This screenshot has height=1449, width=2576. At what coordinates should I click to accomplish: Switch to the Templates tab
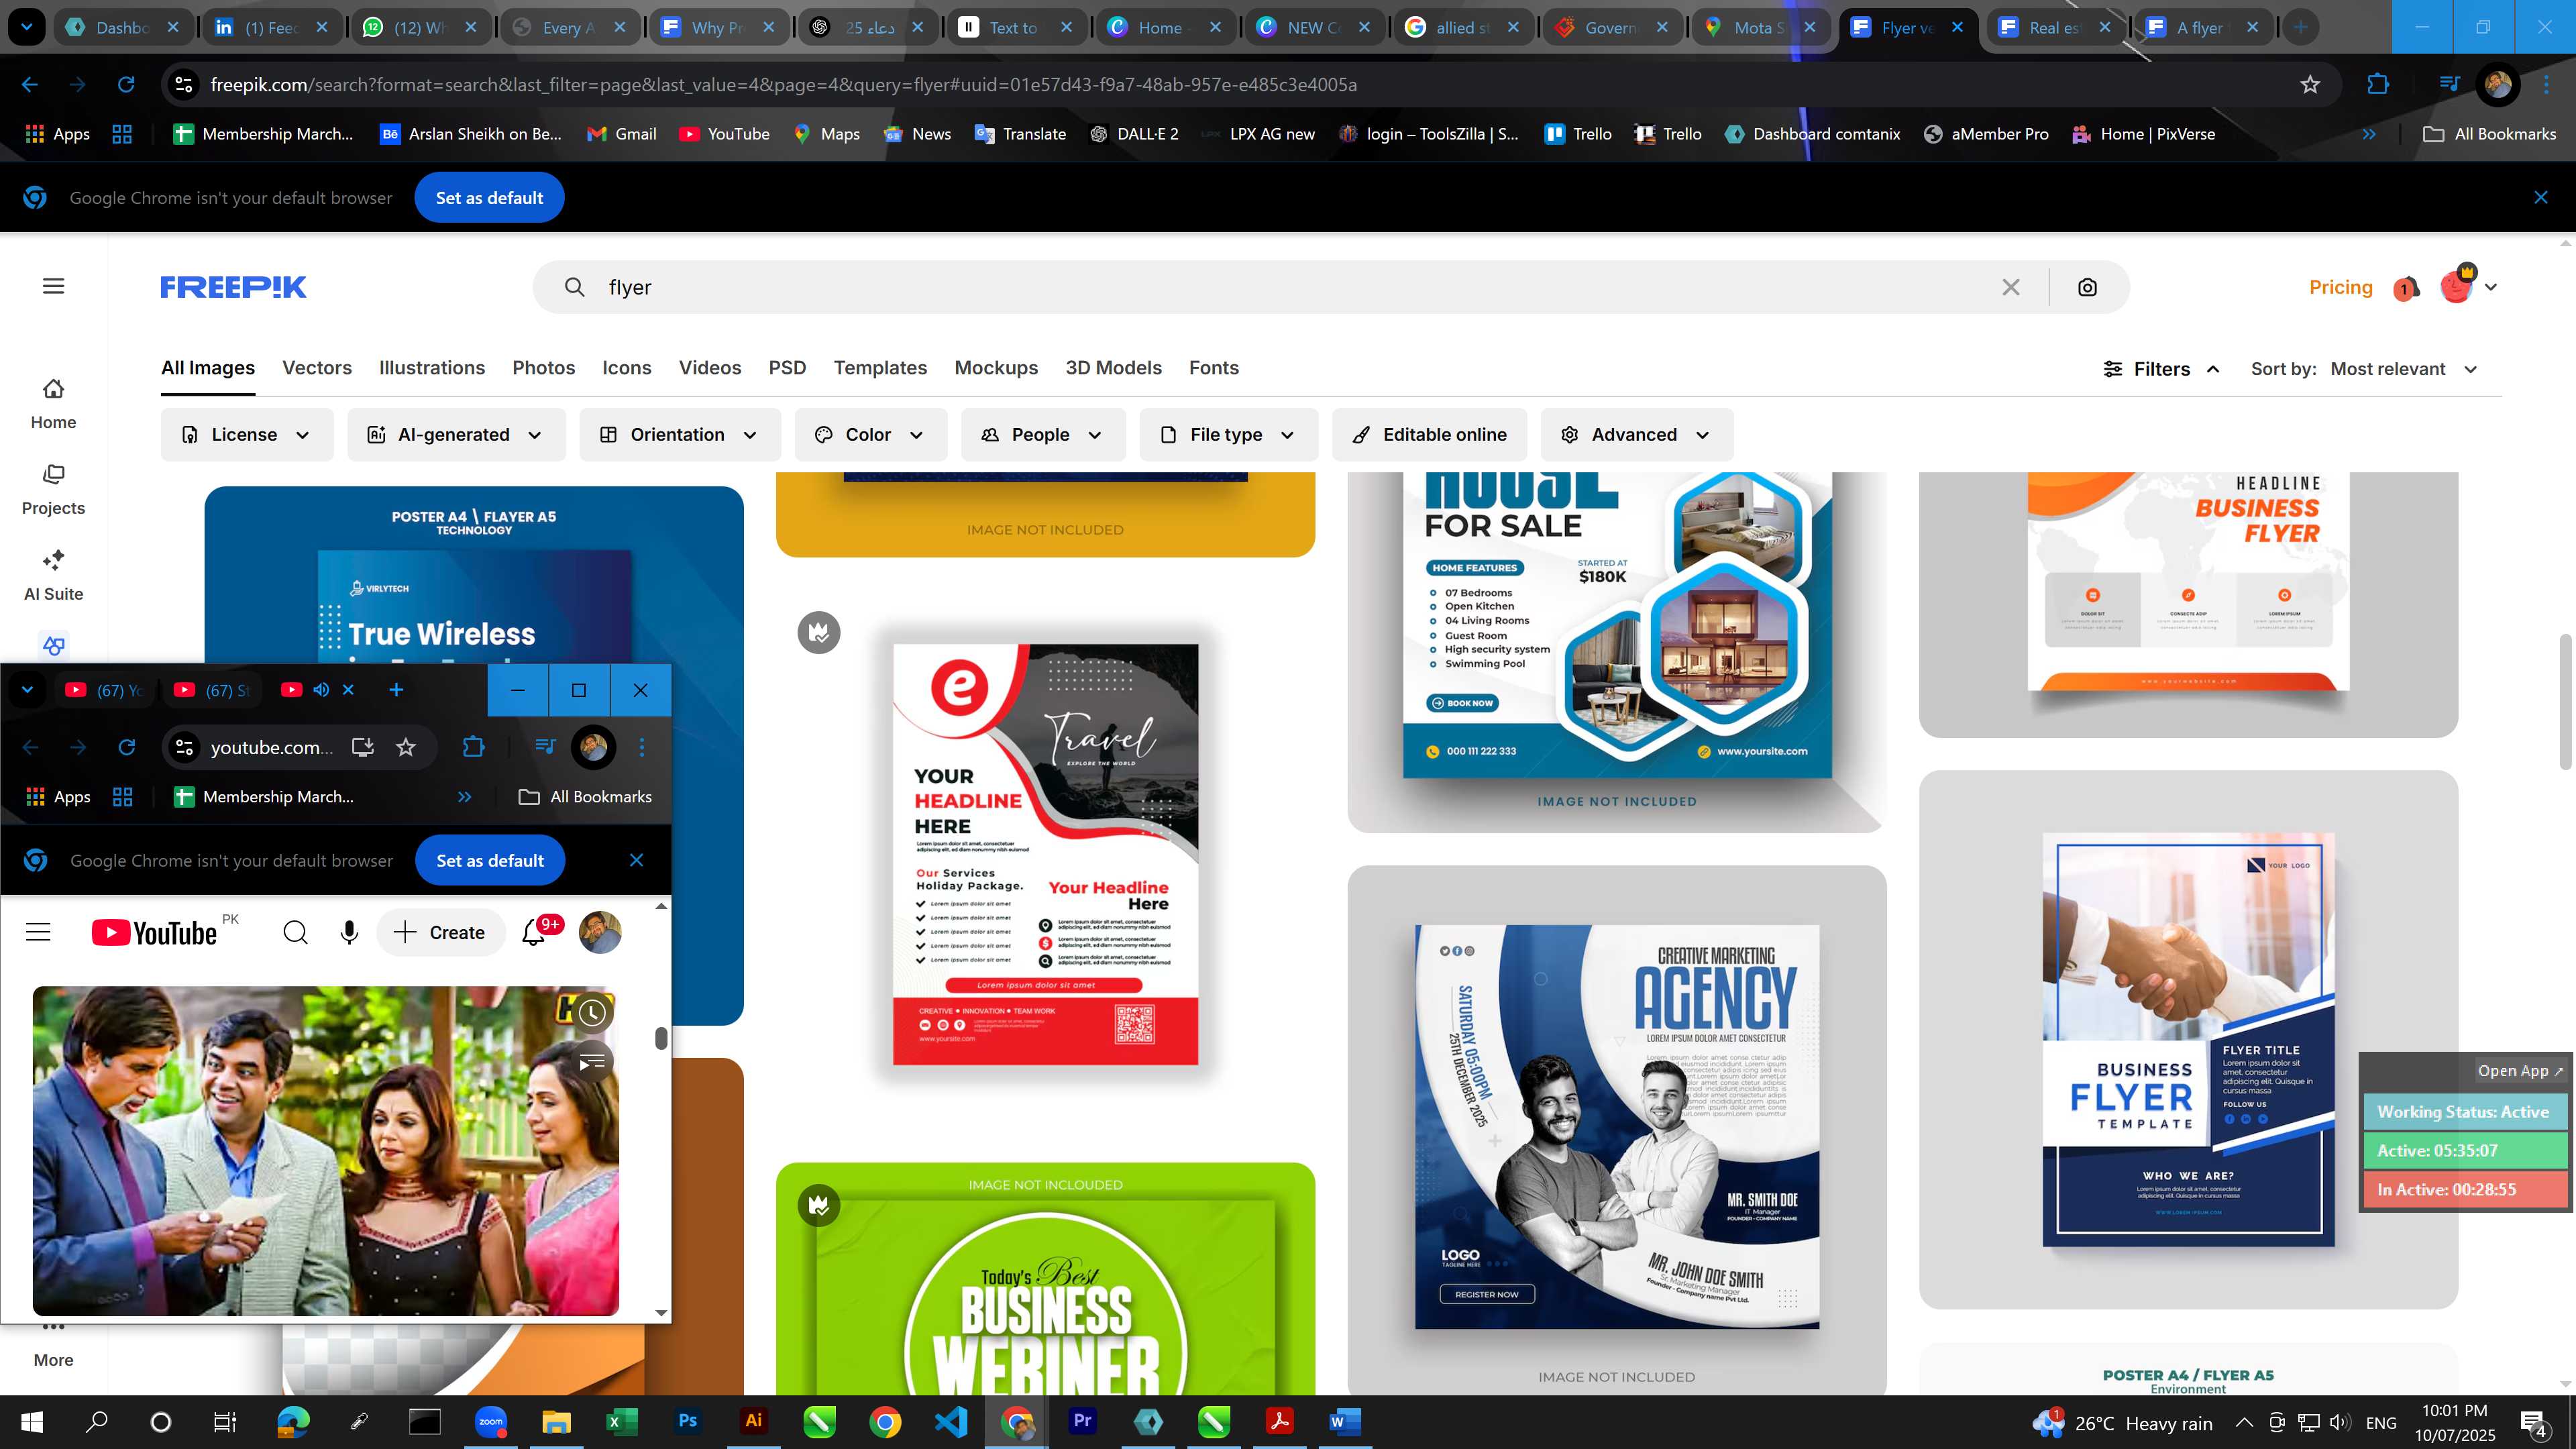(x=880, y=368)
